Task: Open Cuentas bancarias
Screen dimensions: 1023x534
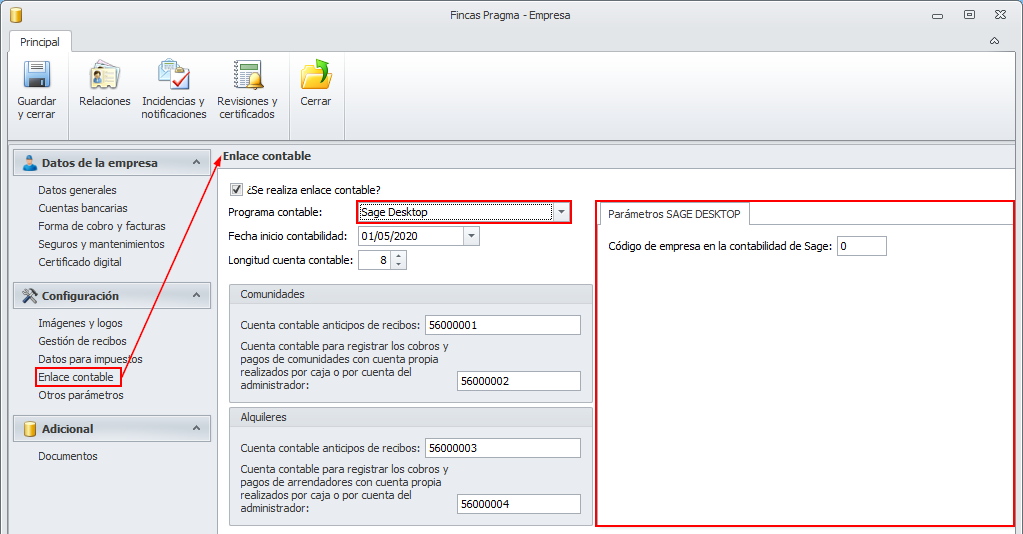Action: pyautogui.click(x=83, y=208)
